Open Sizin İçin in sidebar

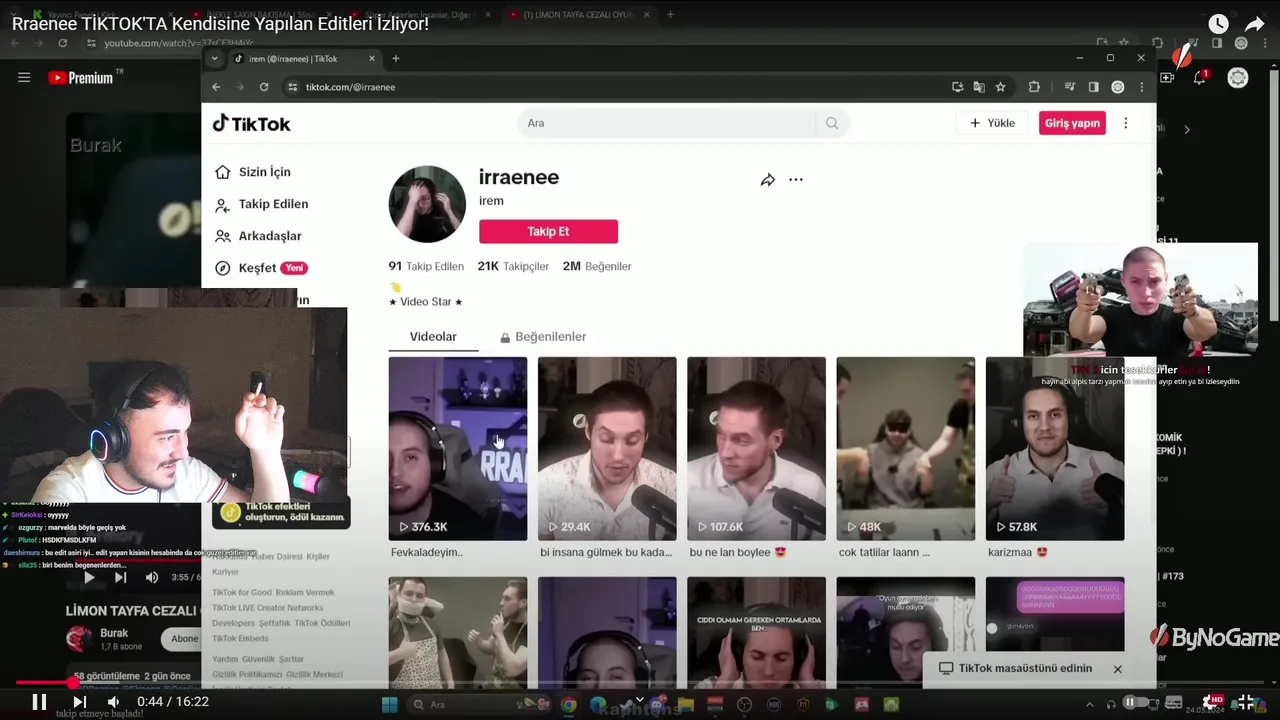[253, 172]
